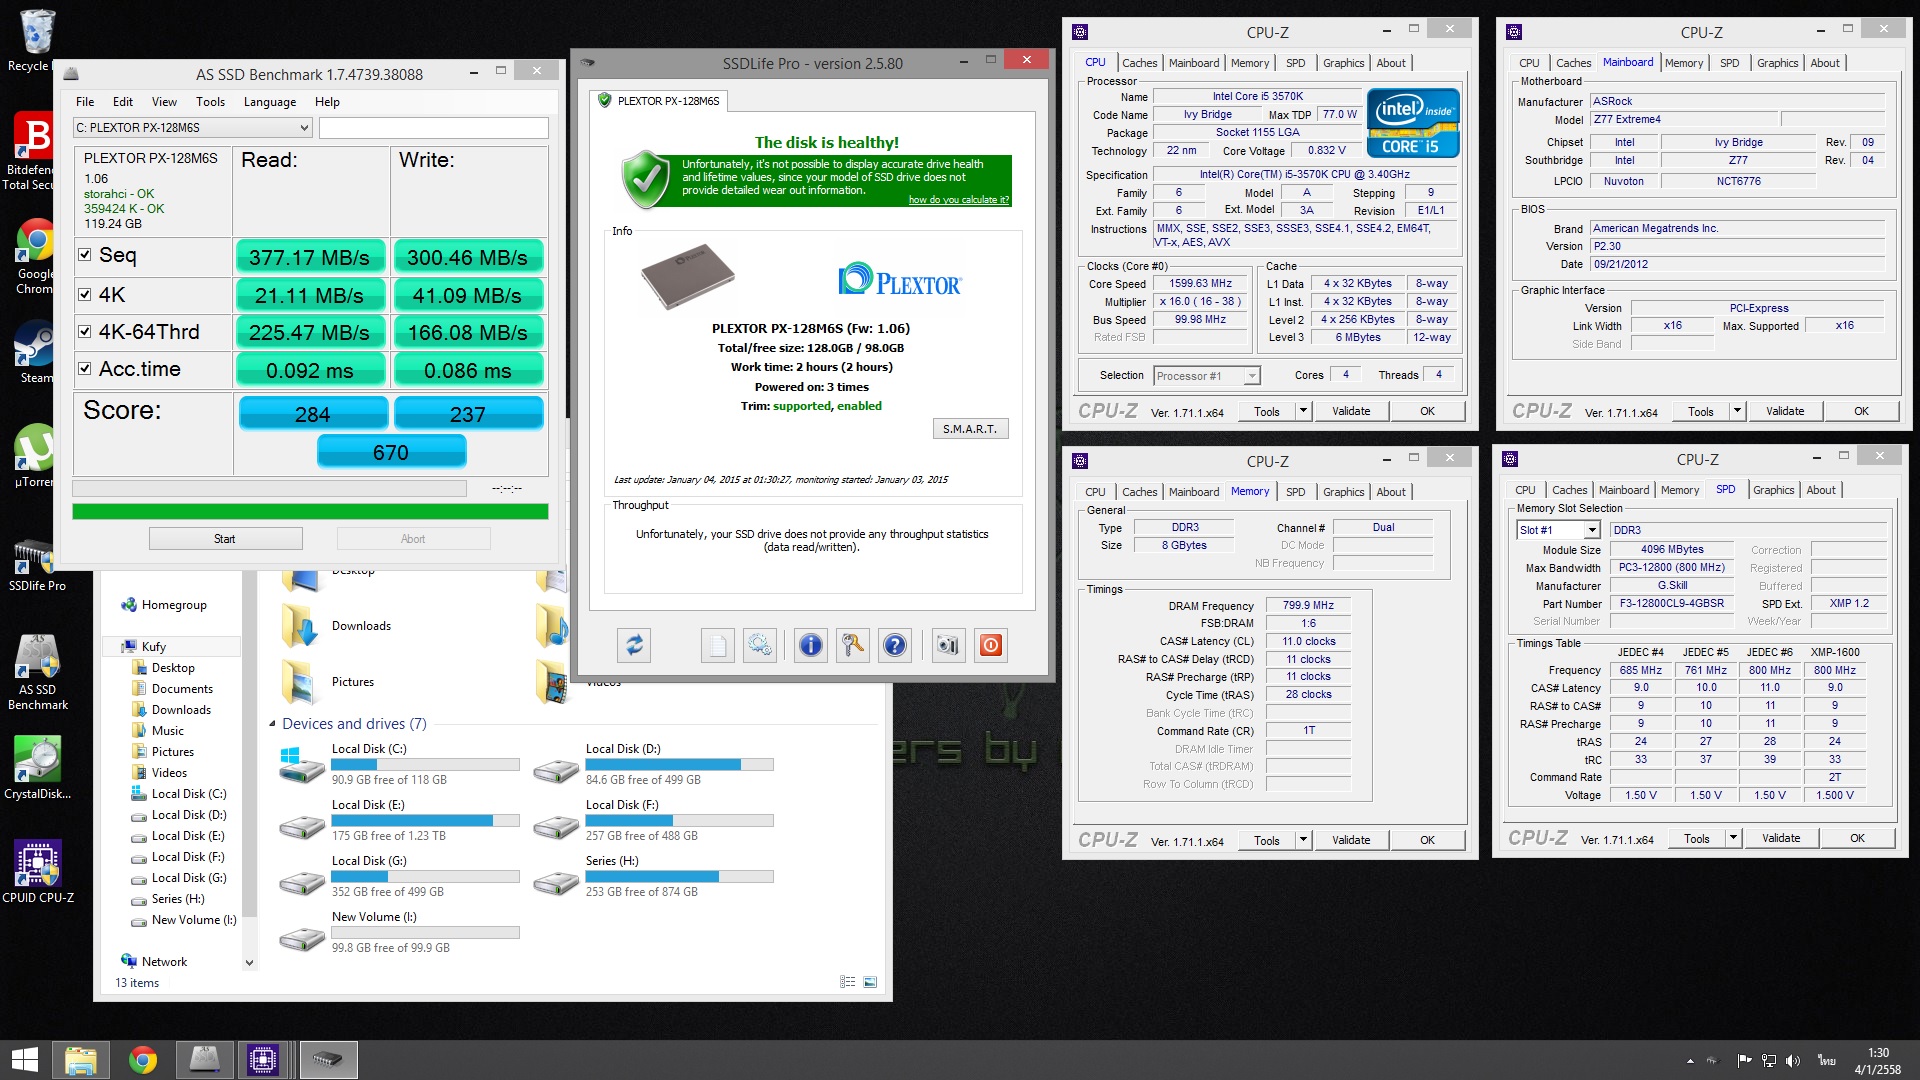The width and height of the screenshot is (1920, 1080).
Task: Click the blue info icon in SSDLife
Action: [811, 645]
